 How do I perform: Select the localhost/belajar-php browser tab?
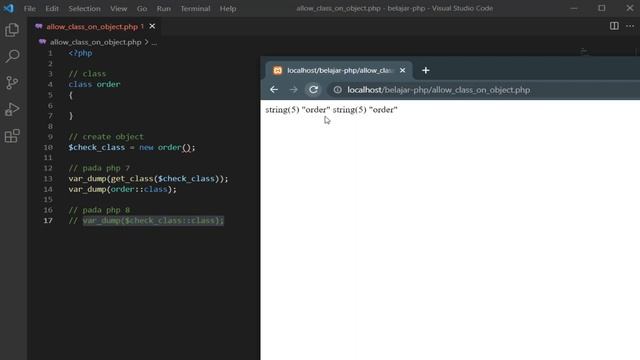[x=340, y=70]
